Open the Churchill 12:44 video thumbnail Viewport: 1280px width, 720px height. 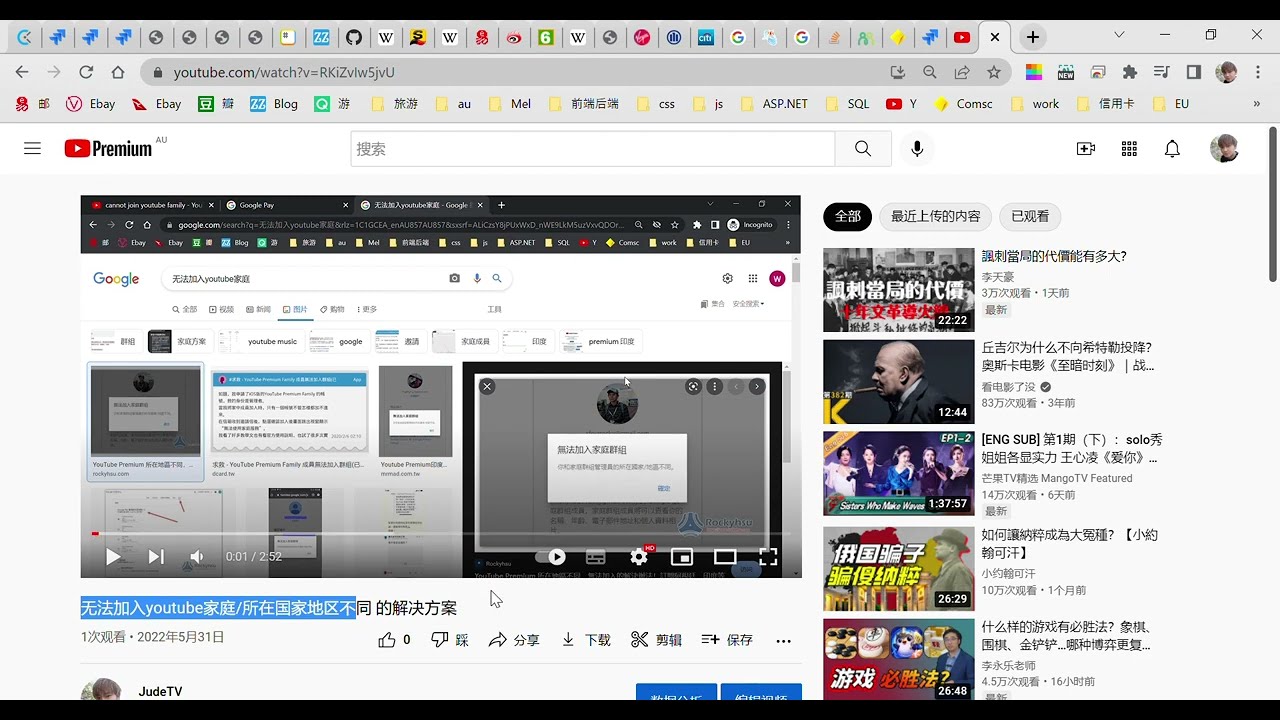[898, 382]
